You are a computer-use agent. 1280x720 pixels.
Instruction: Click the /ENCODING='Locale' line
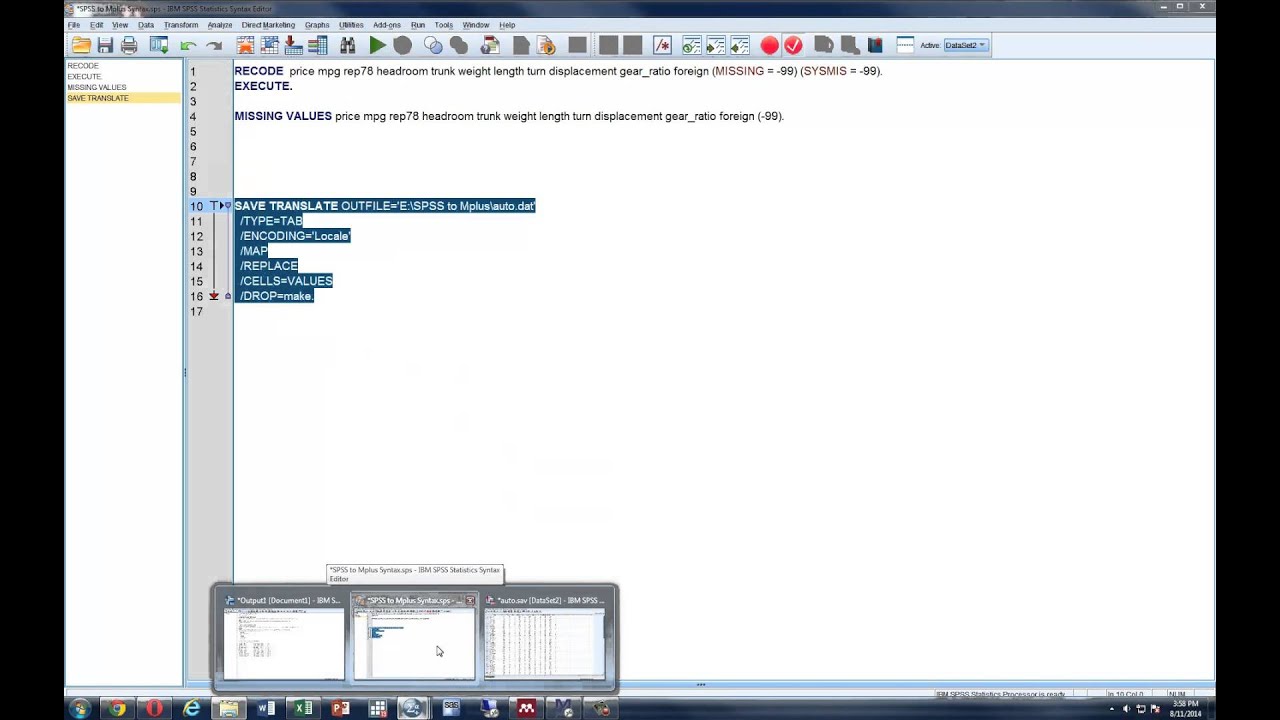(x=295, y=236)
